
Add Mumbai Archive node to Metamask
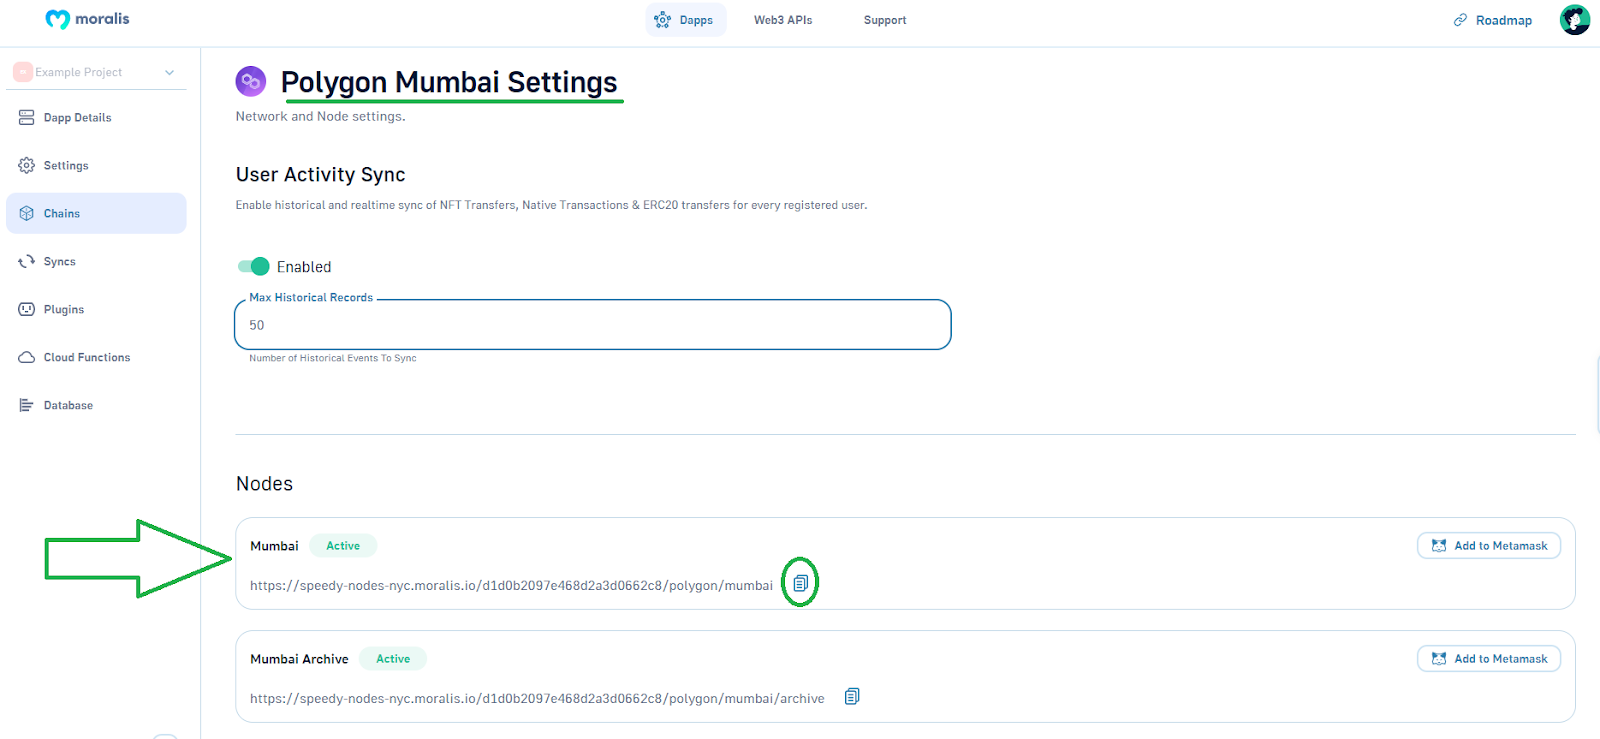click(1489, 659)
